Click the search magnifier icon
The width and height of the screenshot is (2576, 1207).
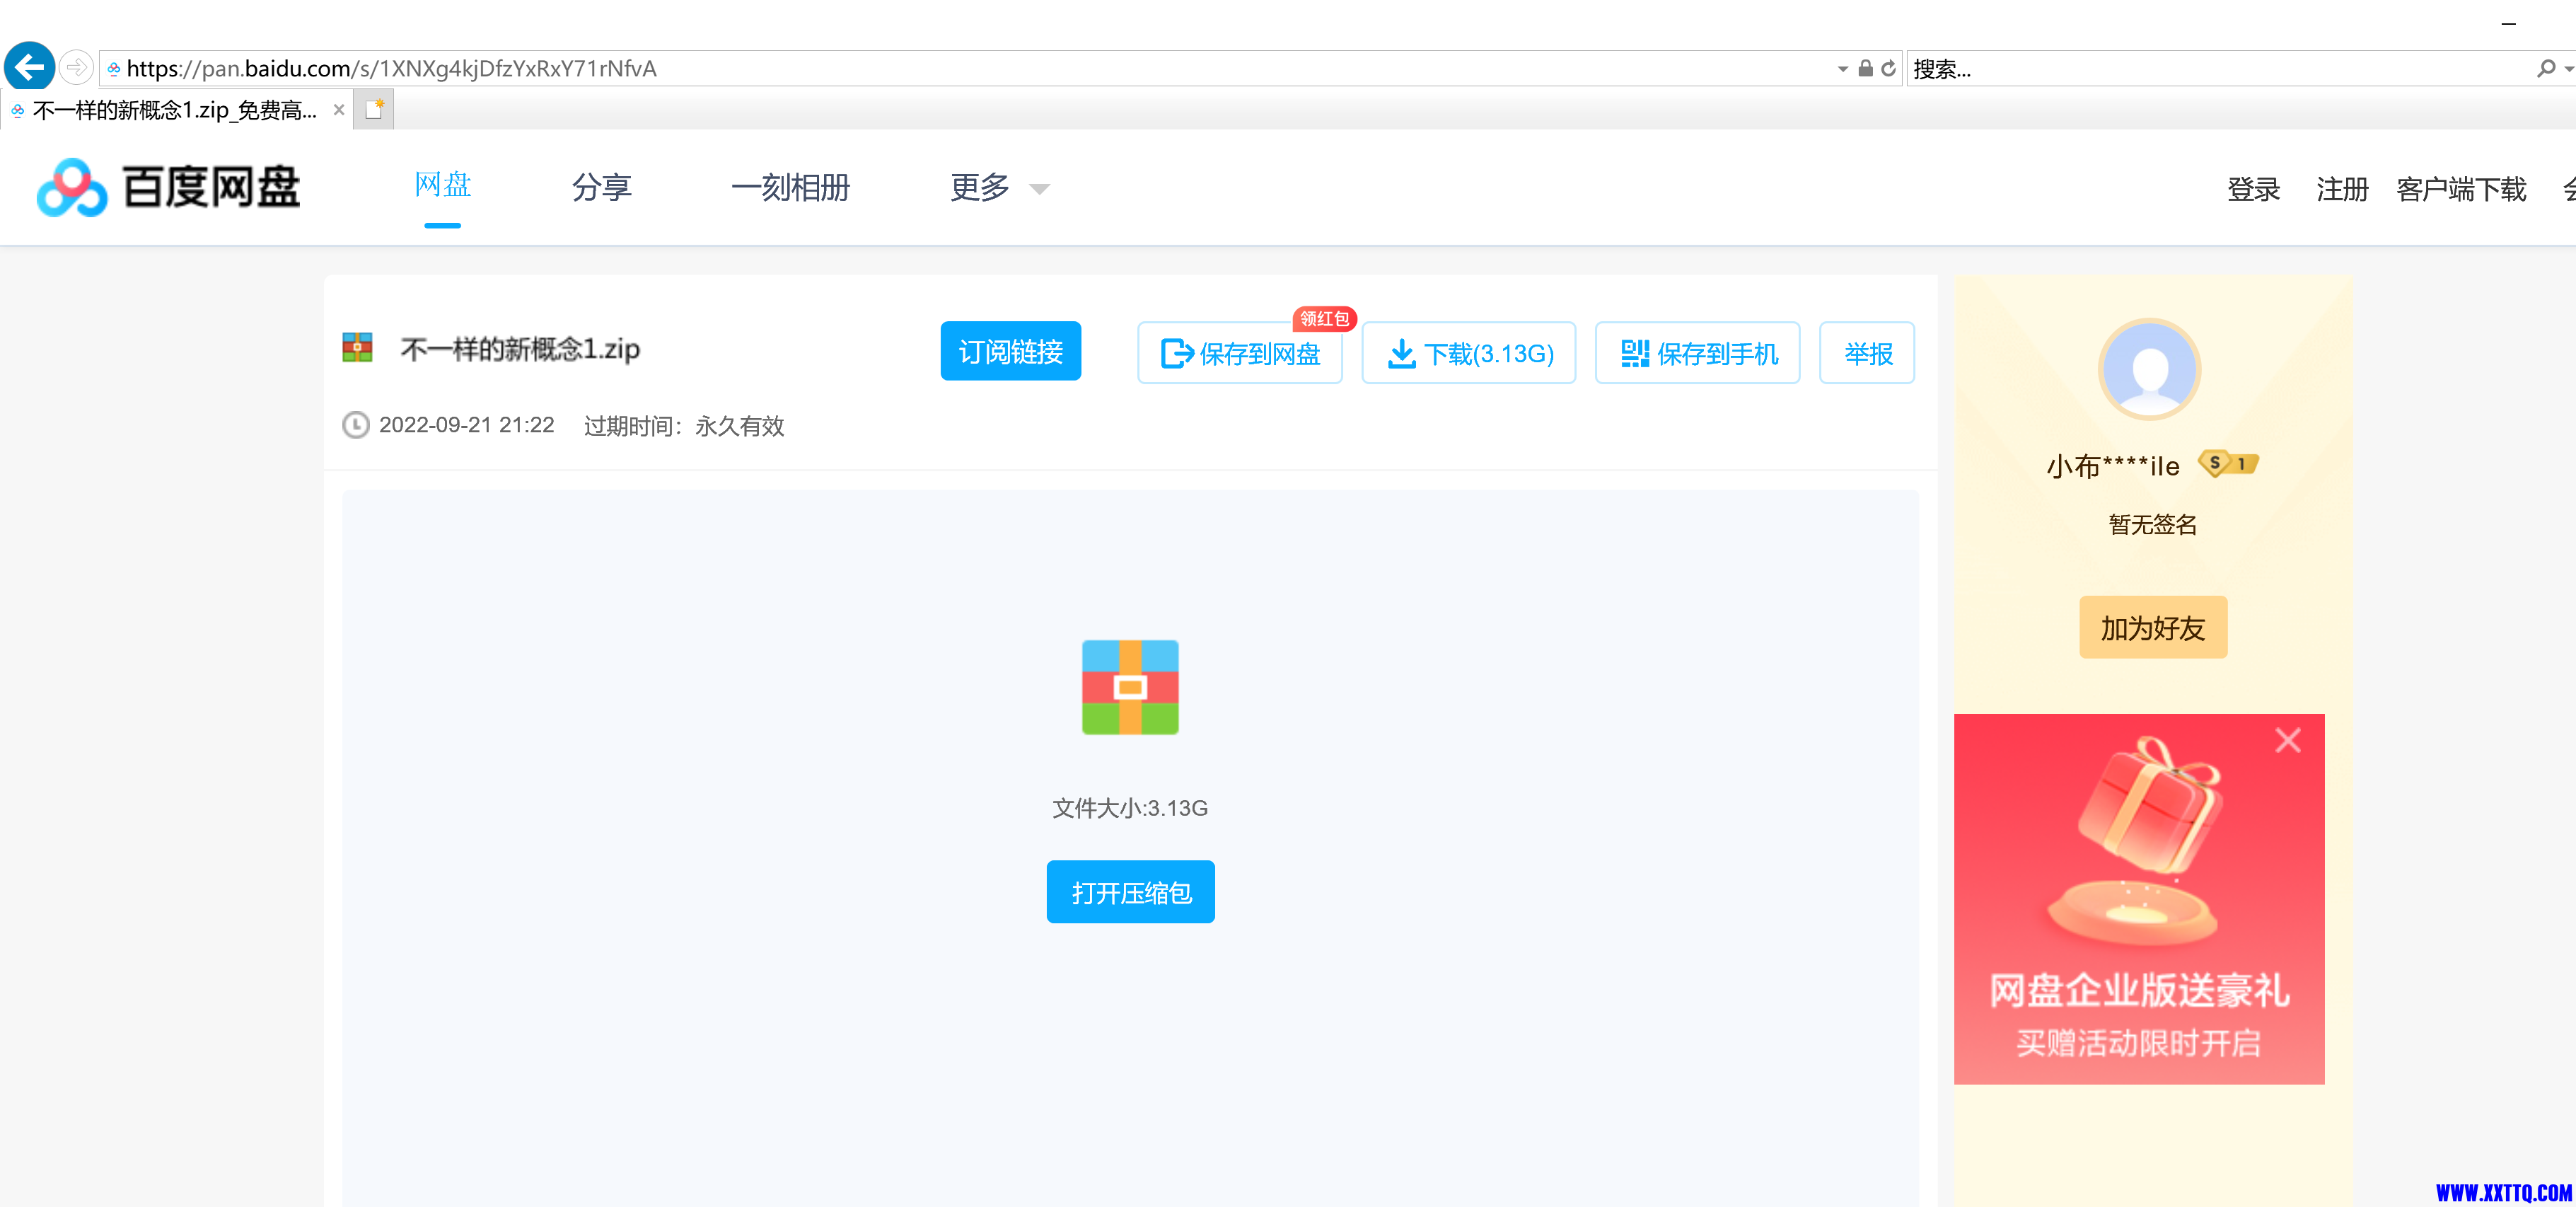[2545, 69]
